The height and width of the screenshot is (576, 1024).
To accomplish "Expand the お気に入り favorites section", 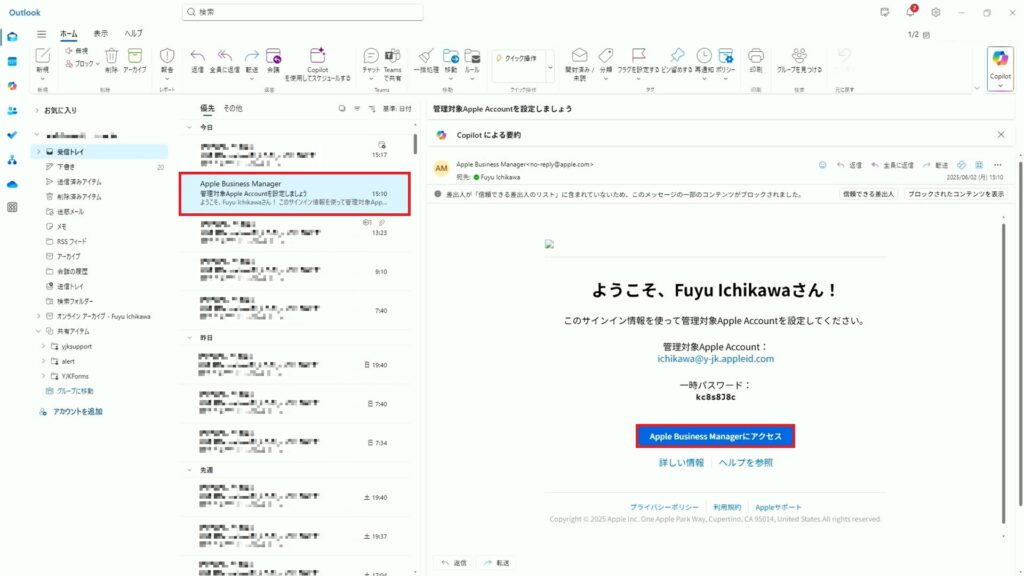I will (x=37, y=110).
